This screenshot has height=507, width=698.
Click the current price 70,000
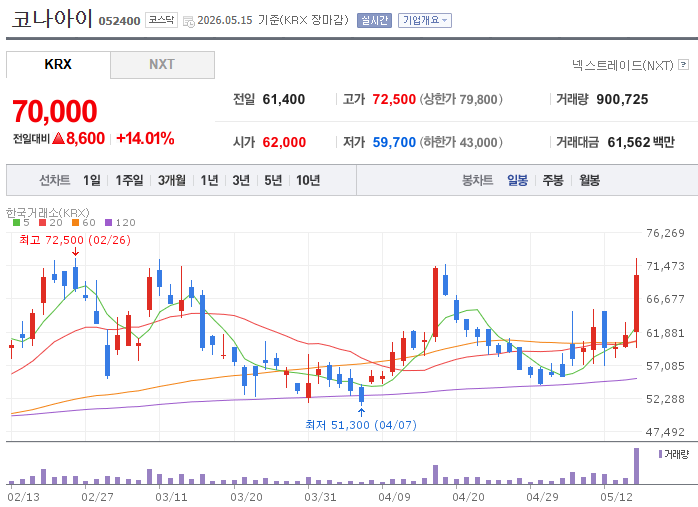55,111
